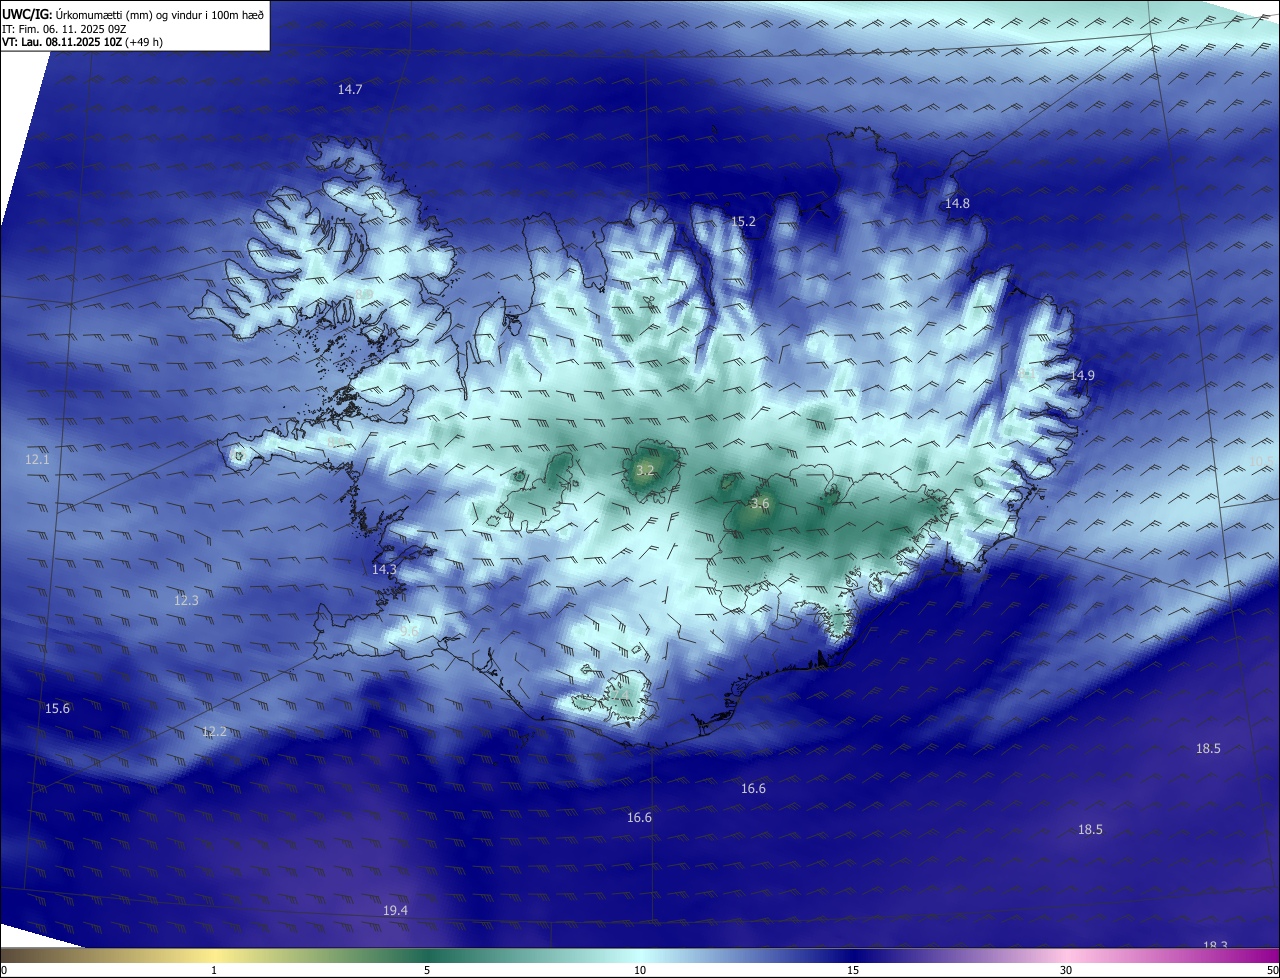
Task: Click the 3.6 value over the glacier
Action: (760, 504)
